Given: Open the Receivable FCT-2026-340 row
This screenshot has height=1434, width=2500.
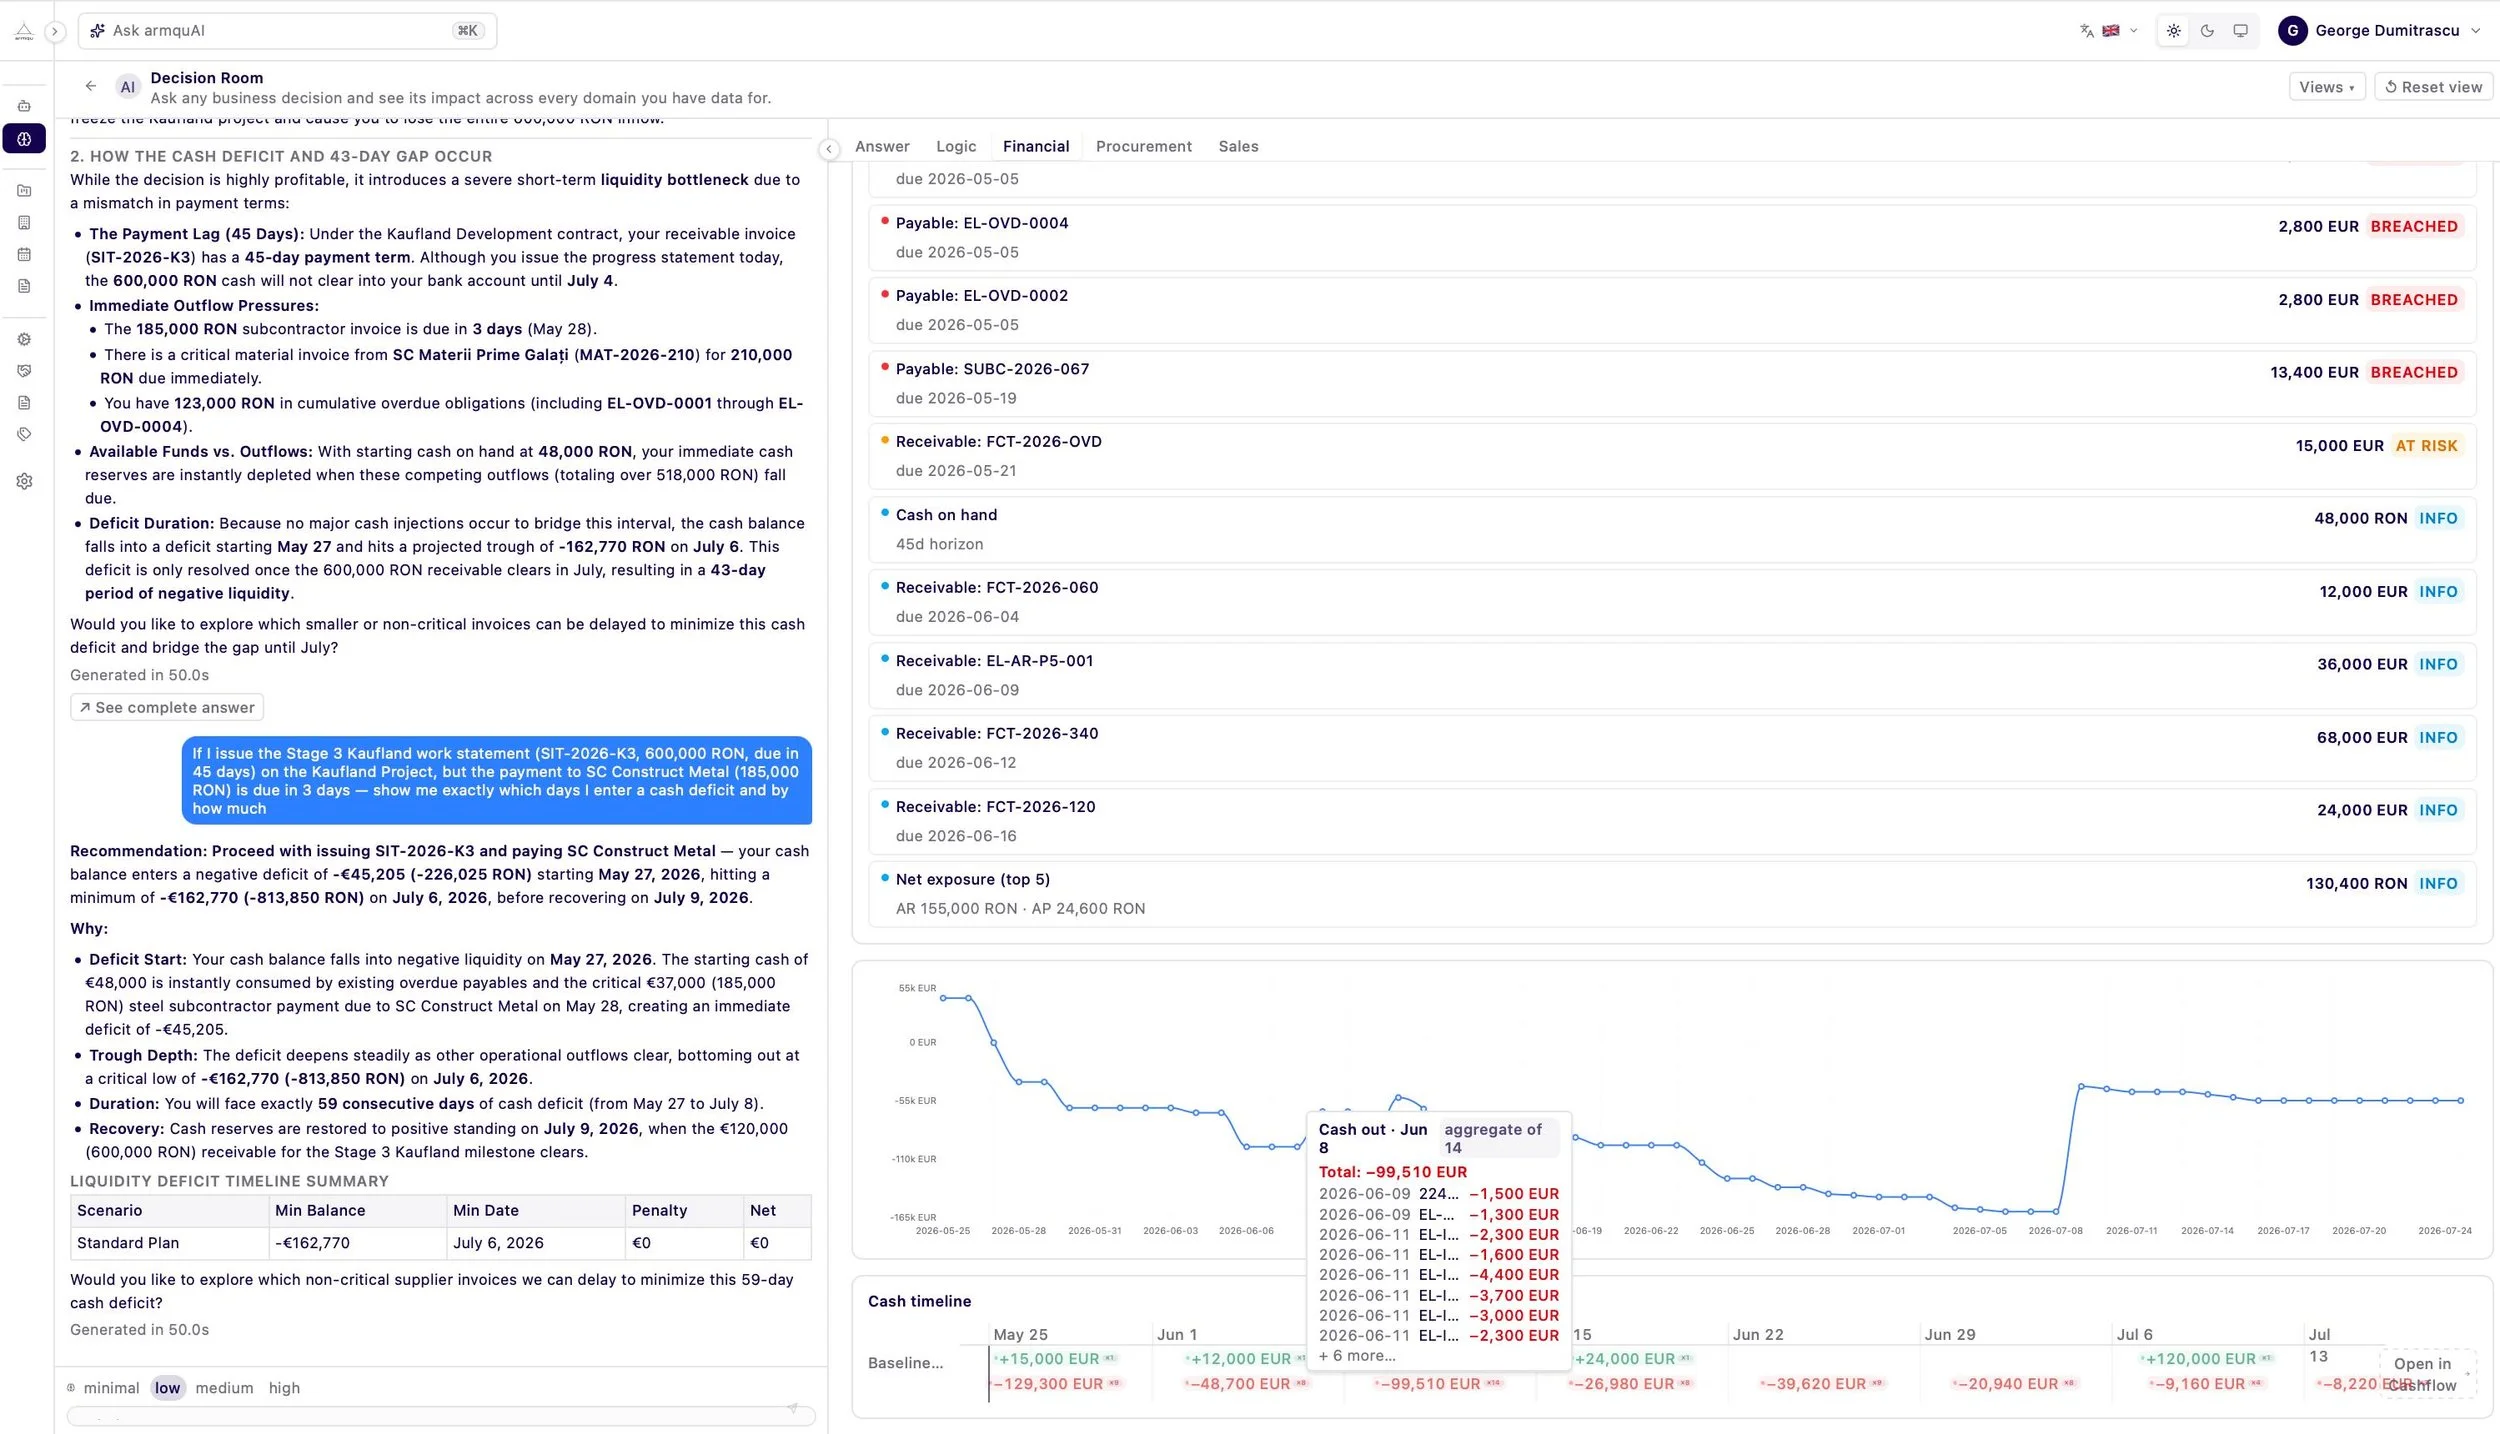Looking at the screenshot, I should click(1673, 748).
